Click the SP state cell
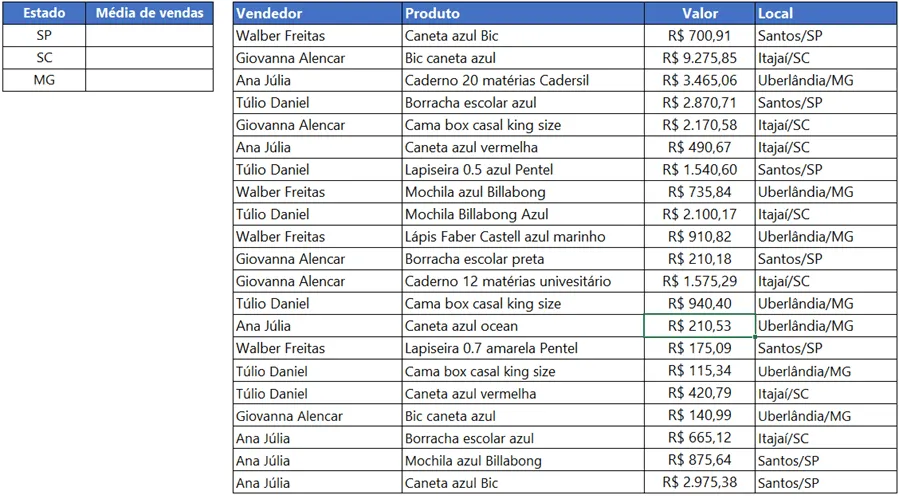899x499 pixels. pyautogui.click(x=44, y=36)
